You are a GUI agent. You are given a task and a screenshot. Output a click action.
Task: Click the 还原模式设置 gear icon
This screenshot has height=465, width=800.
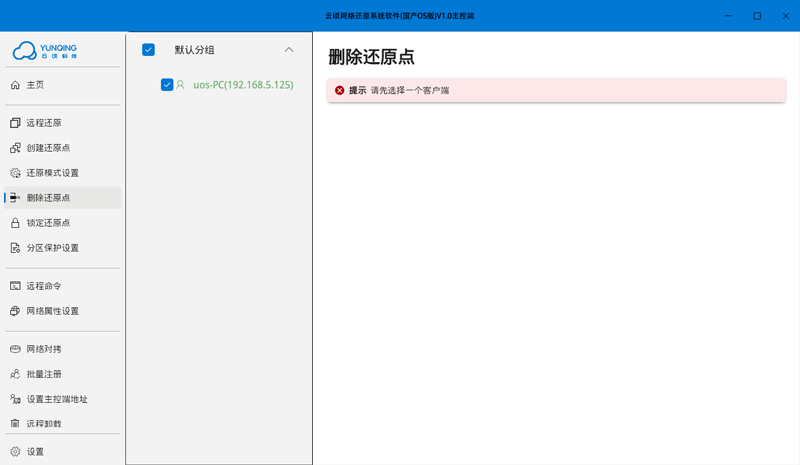(15, 173)
